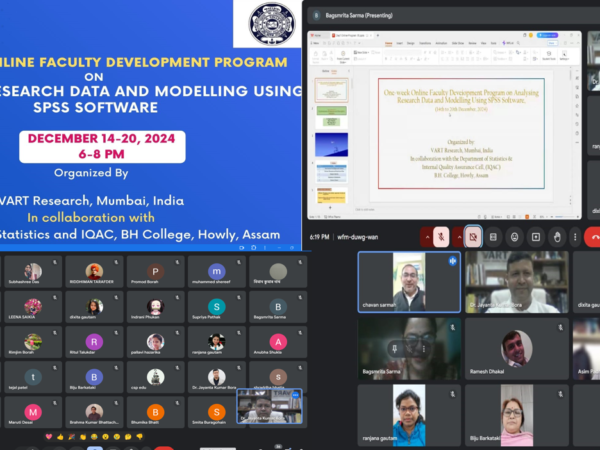Screen dimensions: 600x450
Task: Click Anubha Shukla's pink A avatar
Action: point(278,342)
